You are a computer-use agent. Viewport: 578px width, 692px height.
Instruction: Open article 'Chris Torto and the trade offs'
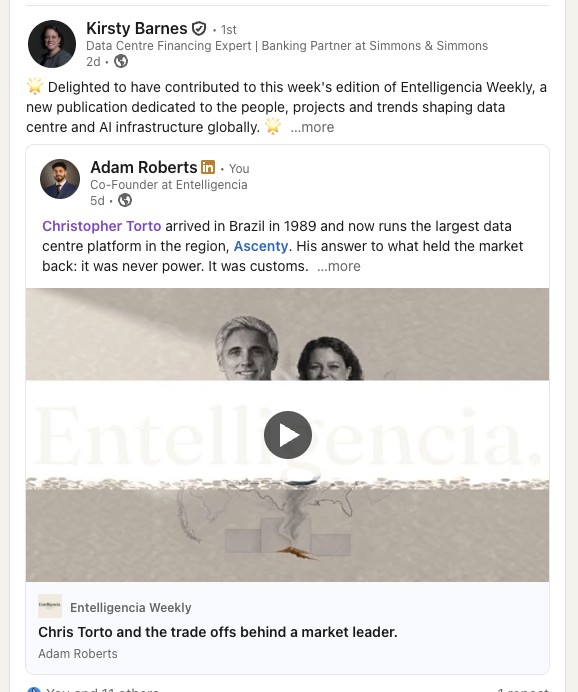click(218, 632)
